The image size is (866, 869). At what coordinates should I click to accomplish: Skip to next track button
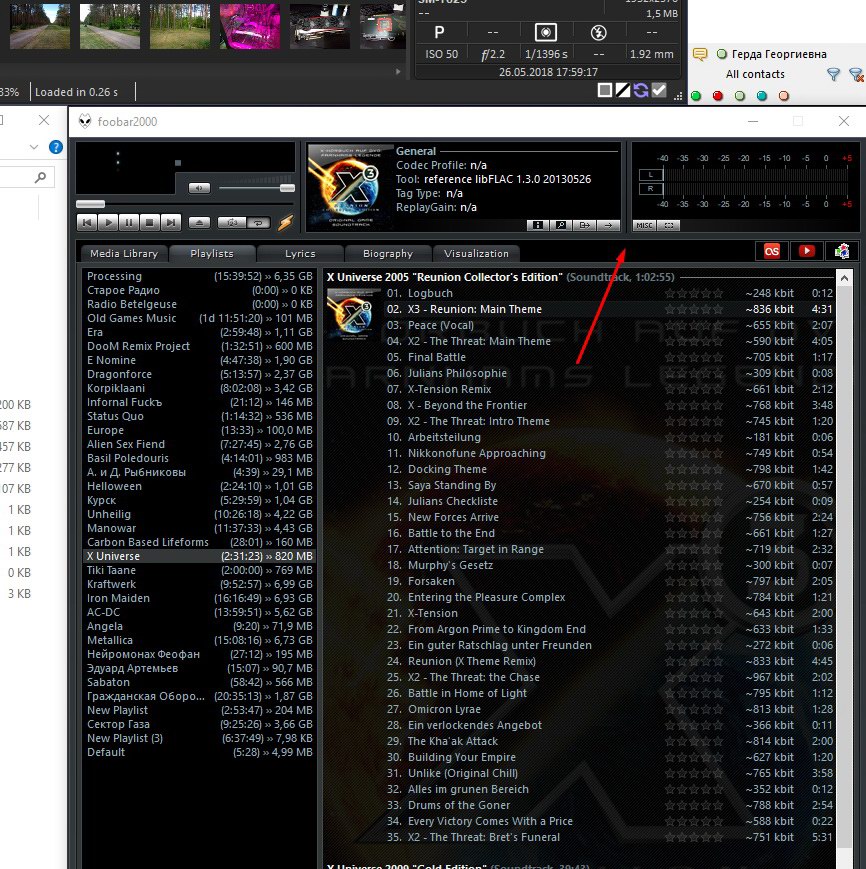[171, 222]
